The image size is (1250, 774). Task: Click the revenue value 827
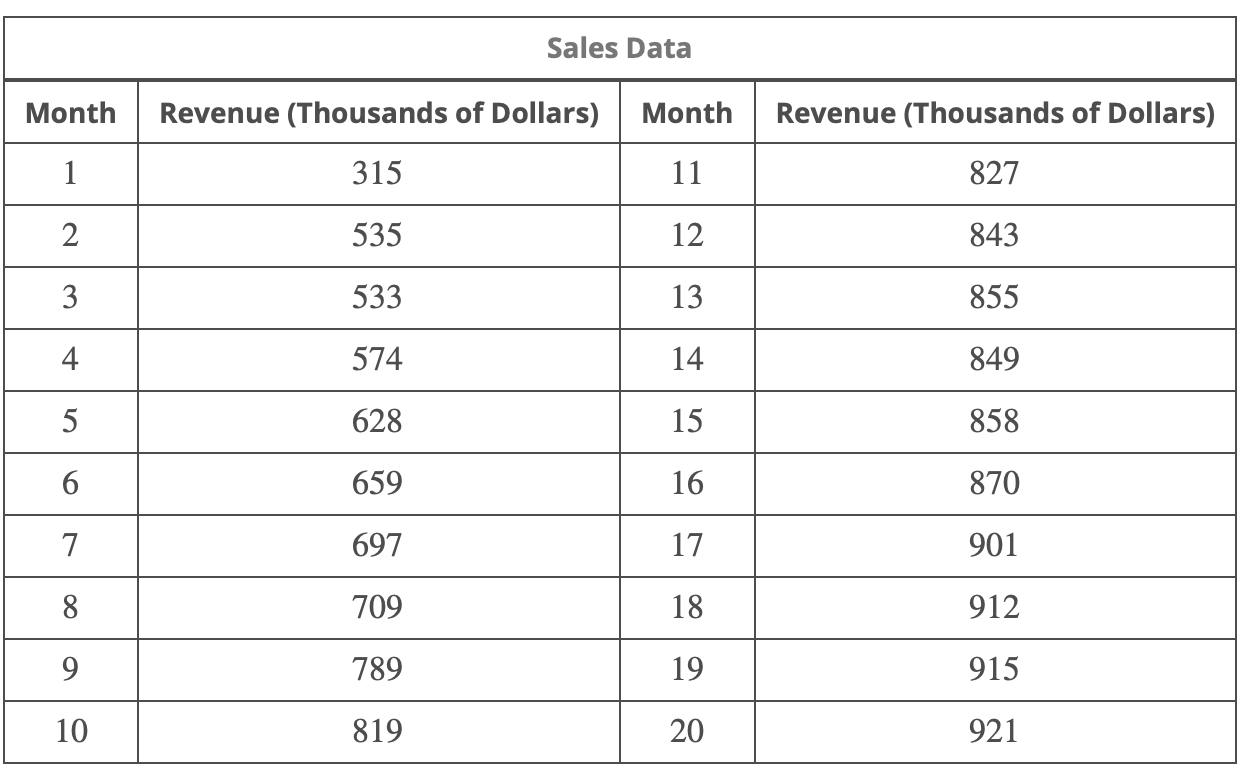click(x=994, y=174)
